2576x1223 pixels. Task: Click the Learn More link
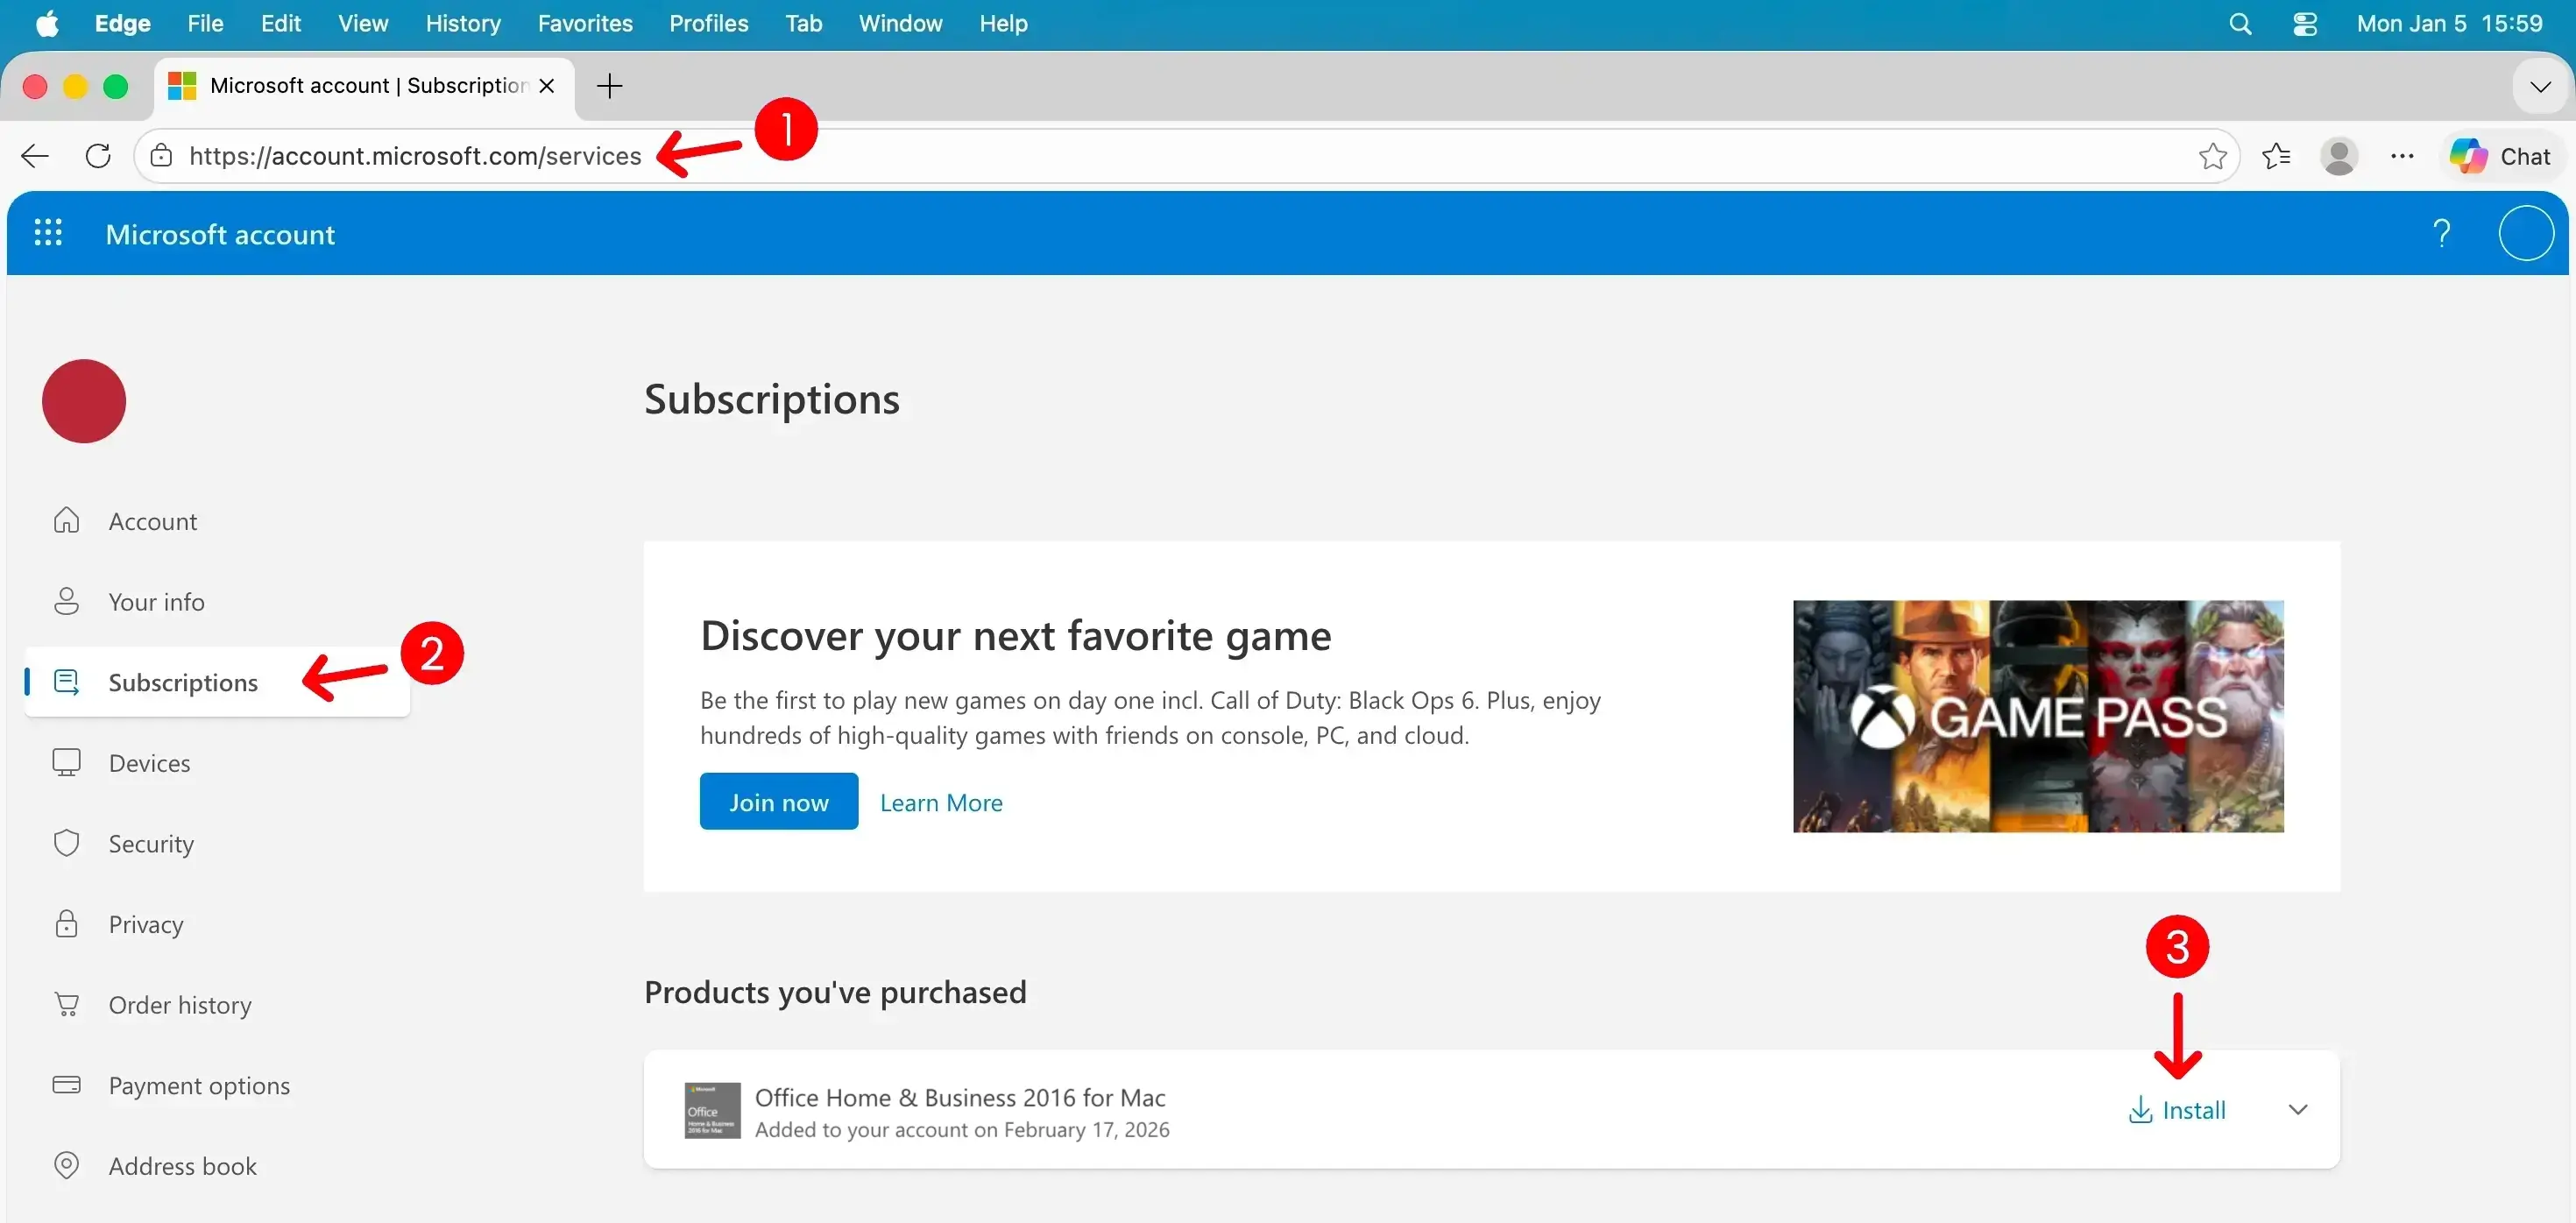[x=940, y=802]
